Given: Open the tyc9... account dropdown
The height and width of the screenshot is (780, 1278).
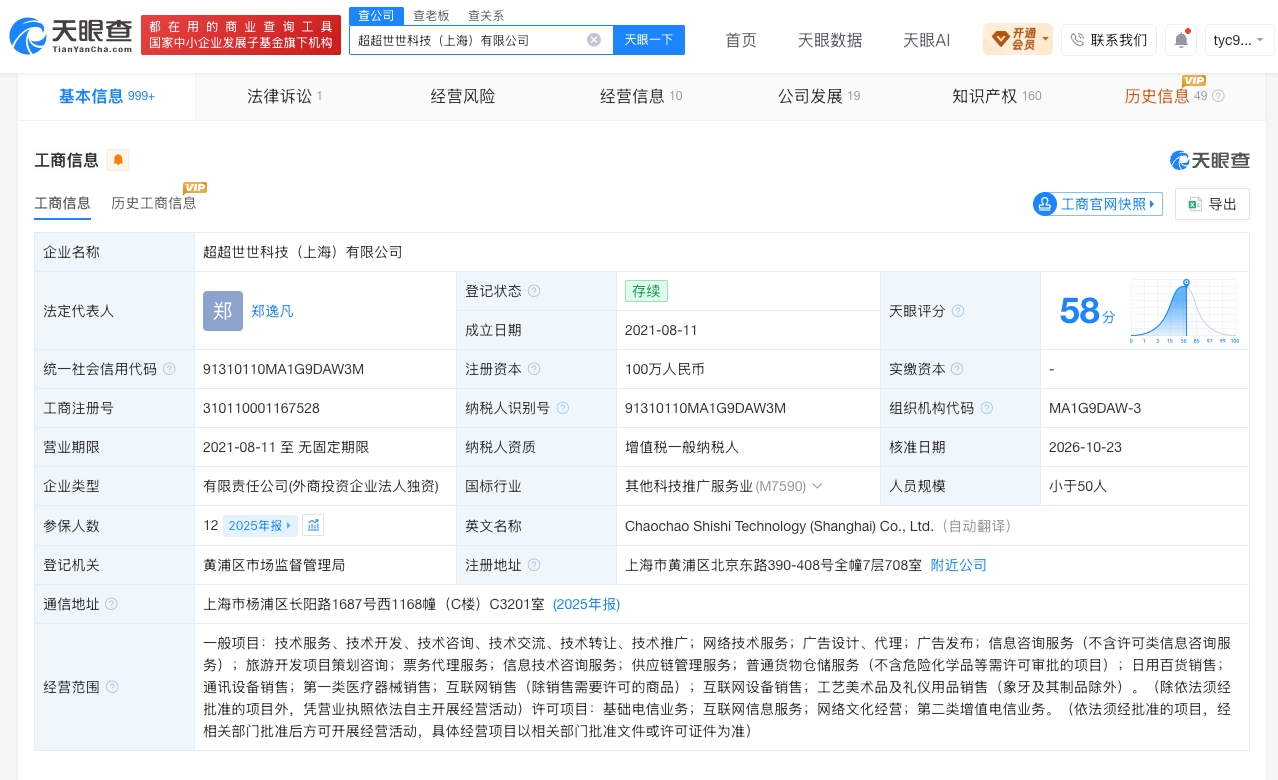Looking at the screenshot, I should 1240,40.
